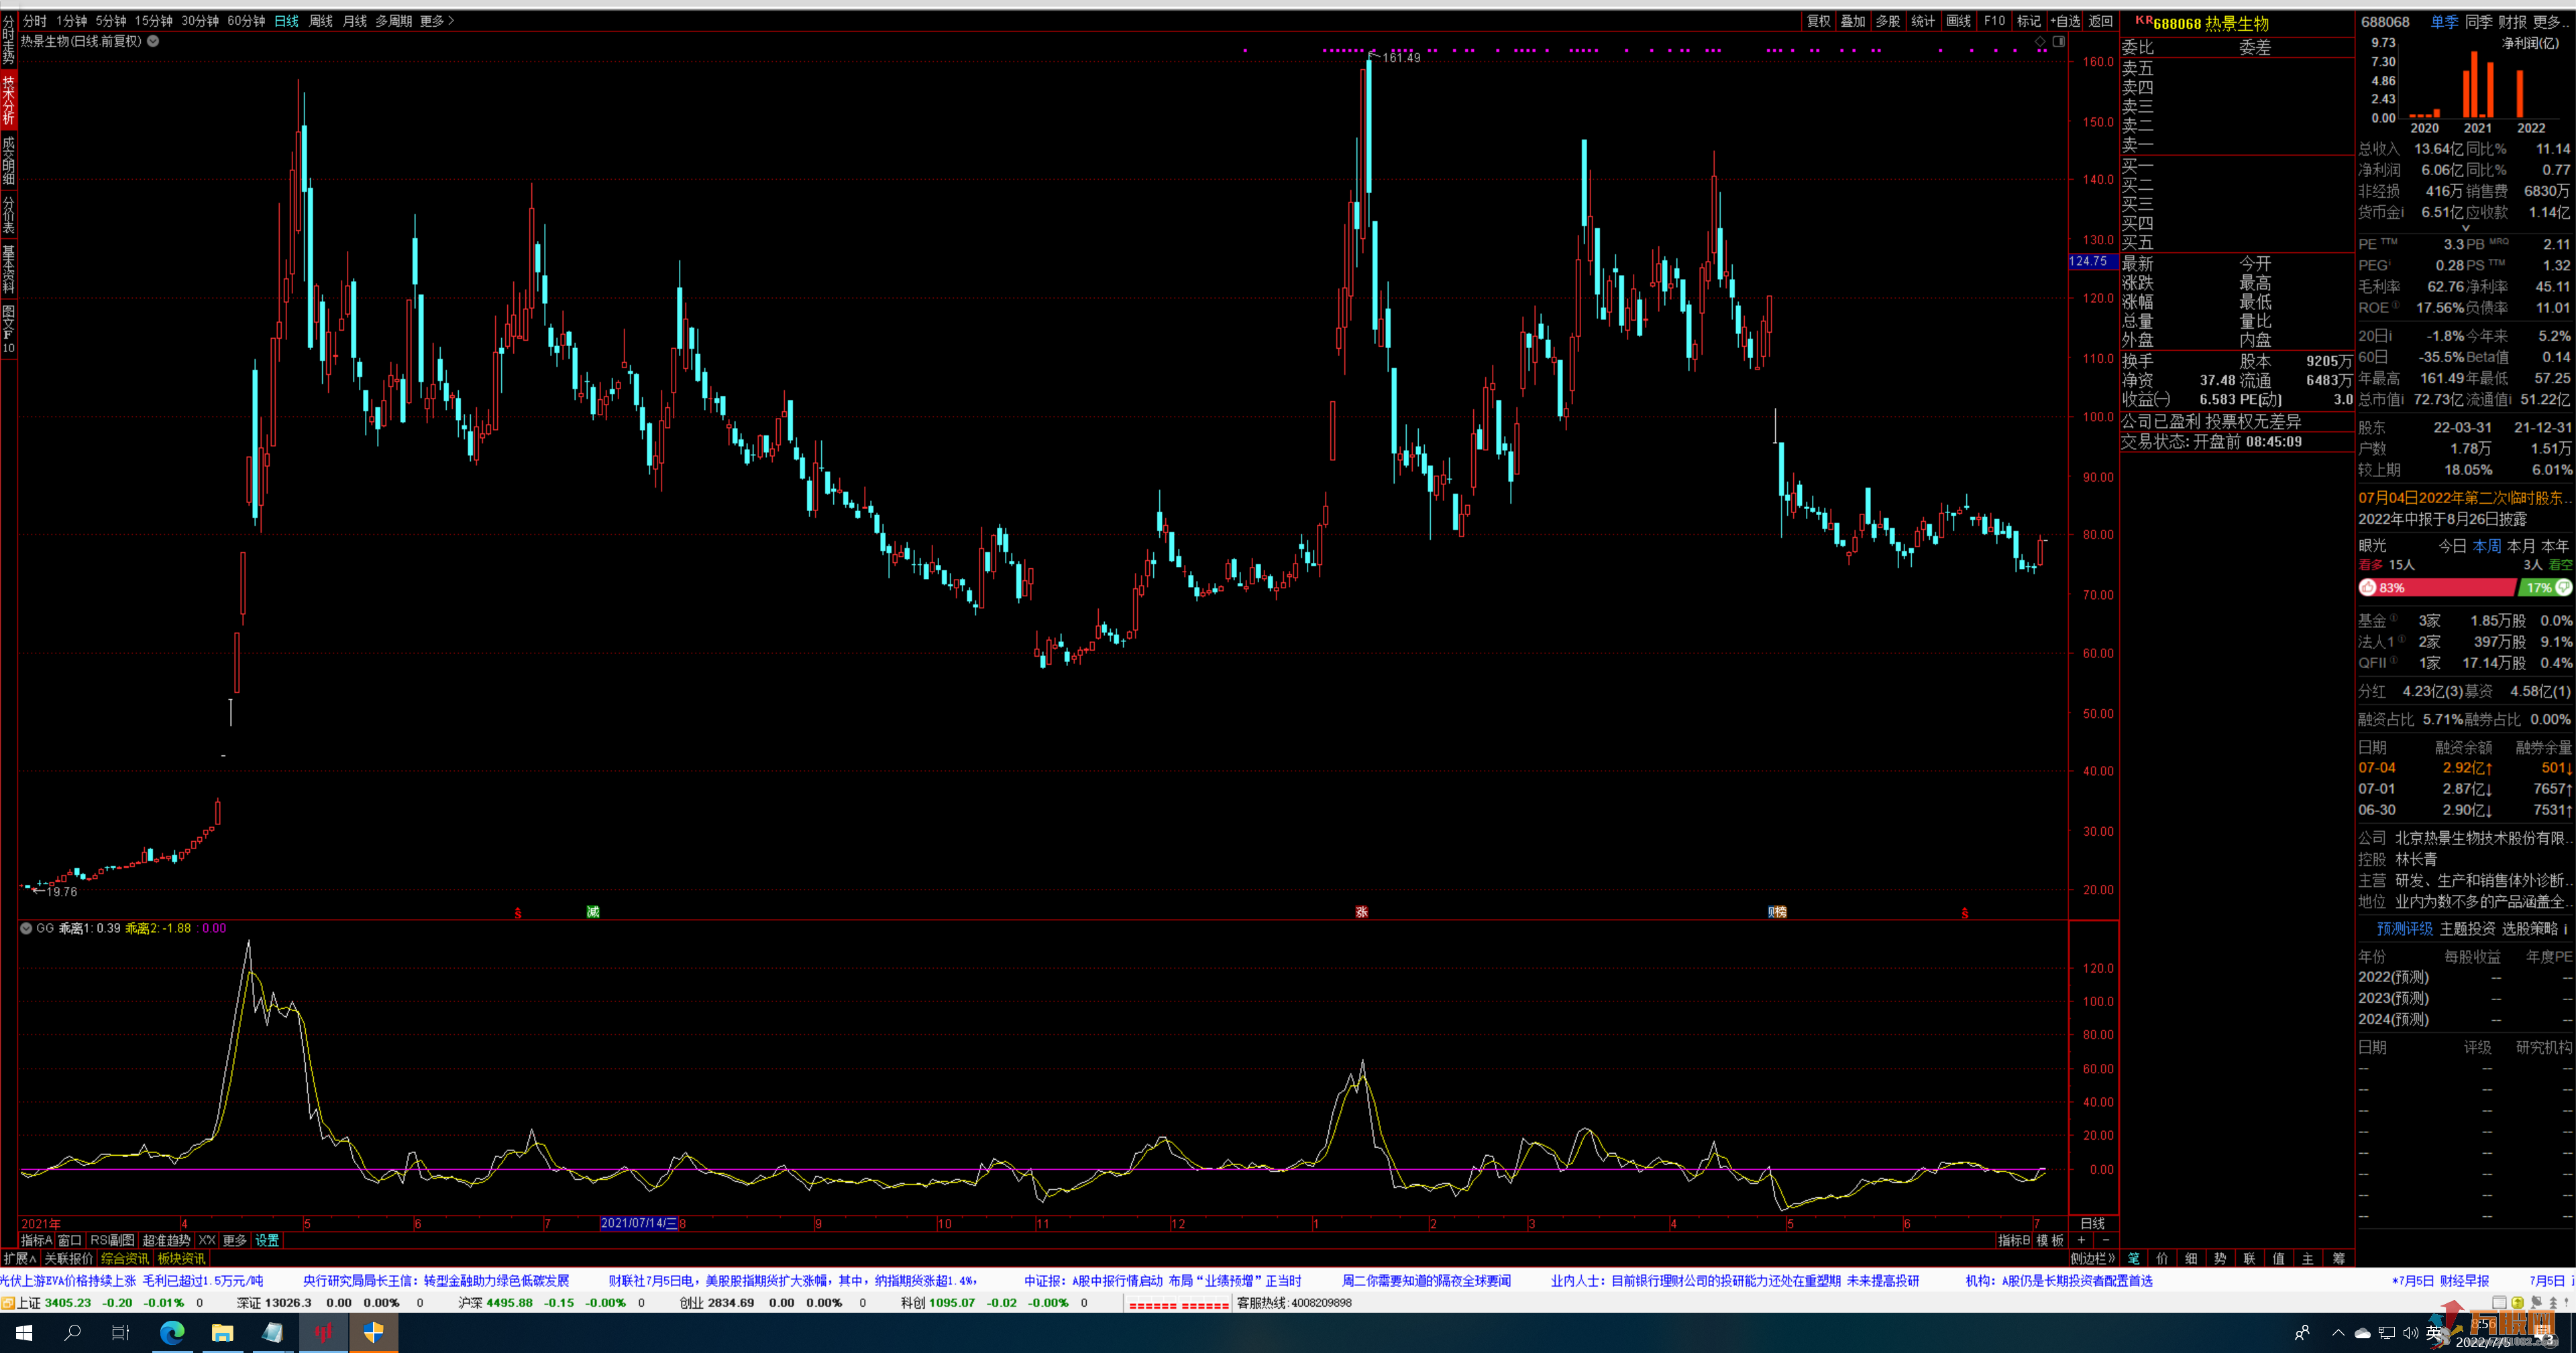Zoom in chart with the plus button
This screenshot has width=2576, height=1353.
coord(2081,1240)
